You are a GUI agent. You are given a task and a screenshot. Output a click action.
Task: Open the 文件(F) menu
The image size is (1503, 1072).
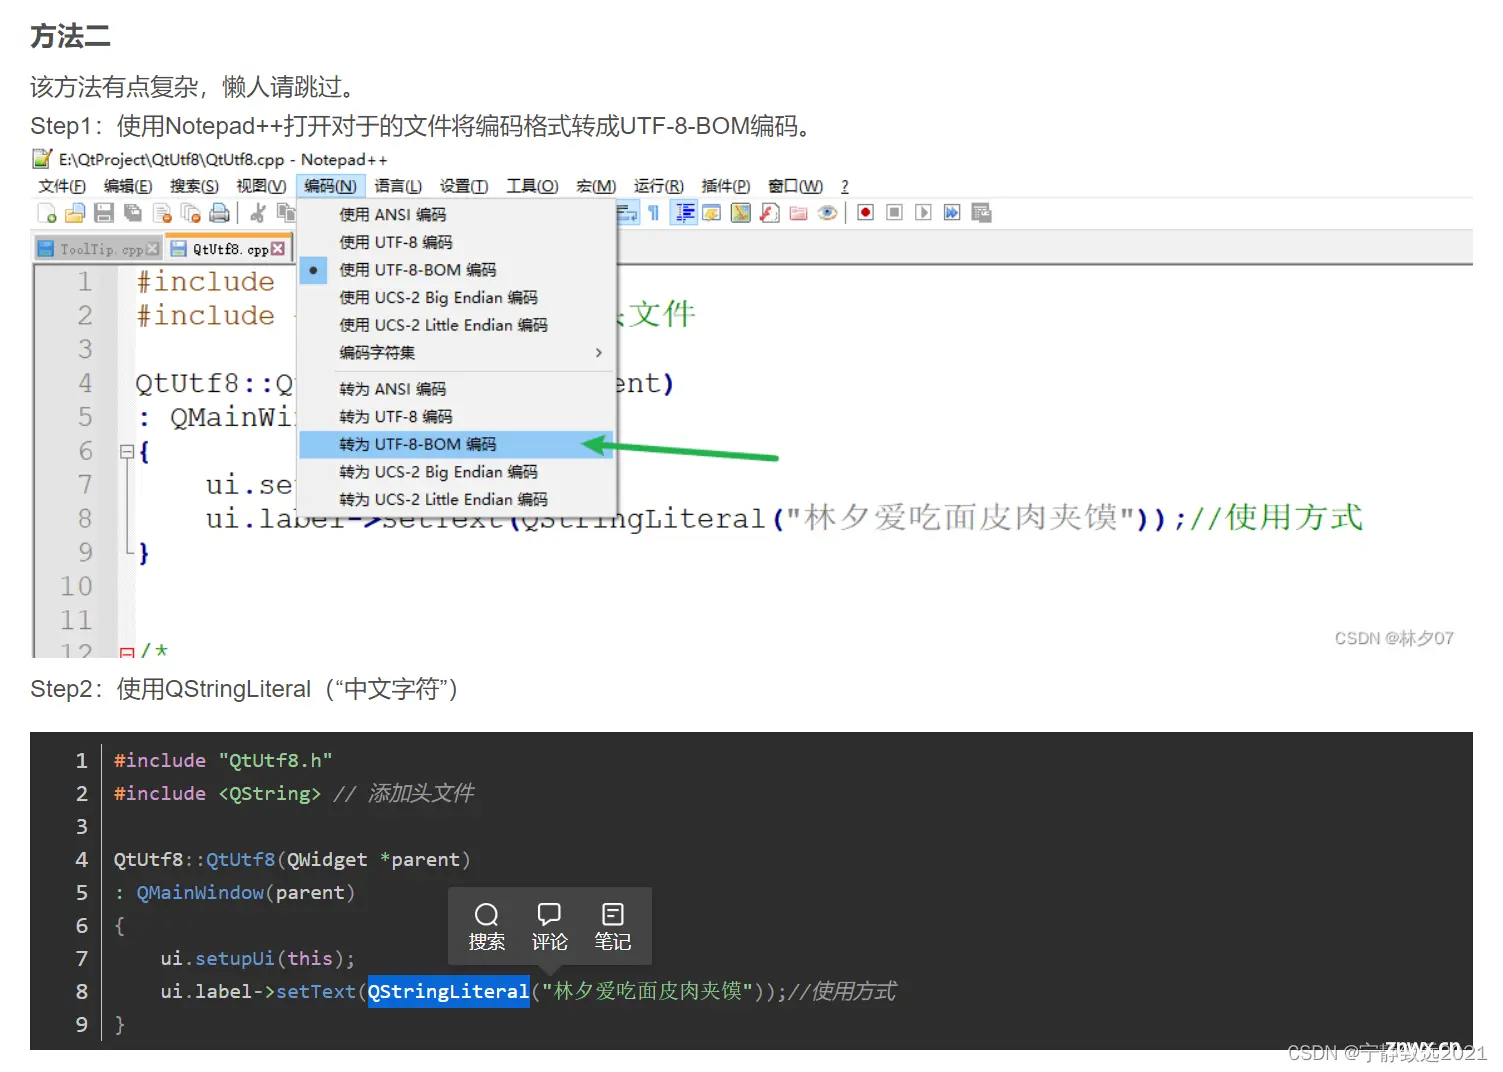coord(62,186)
